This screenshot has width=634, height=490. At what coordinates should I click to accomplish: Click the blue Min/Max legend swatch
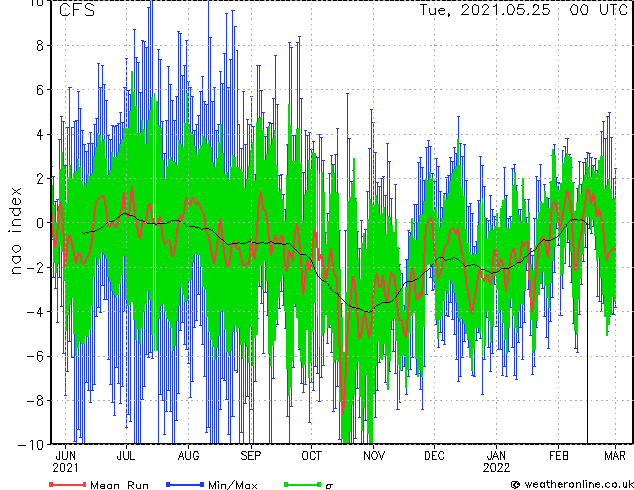point(185,484)
